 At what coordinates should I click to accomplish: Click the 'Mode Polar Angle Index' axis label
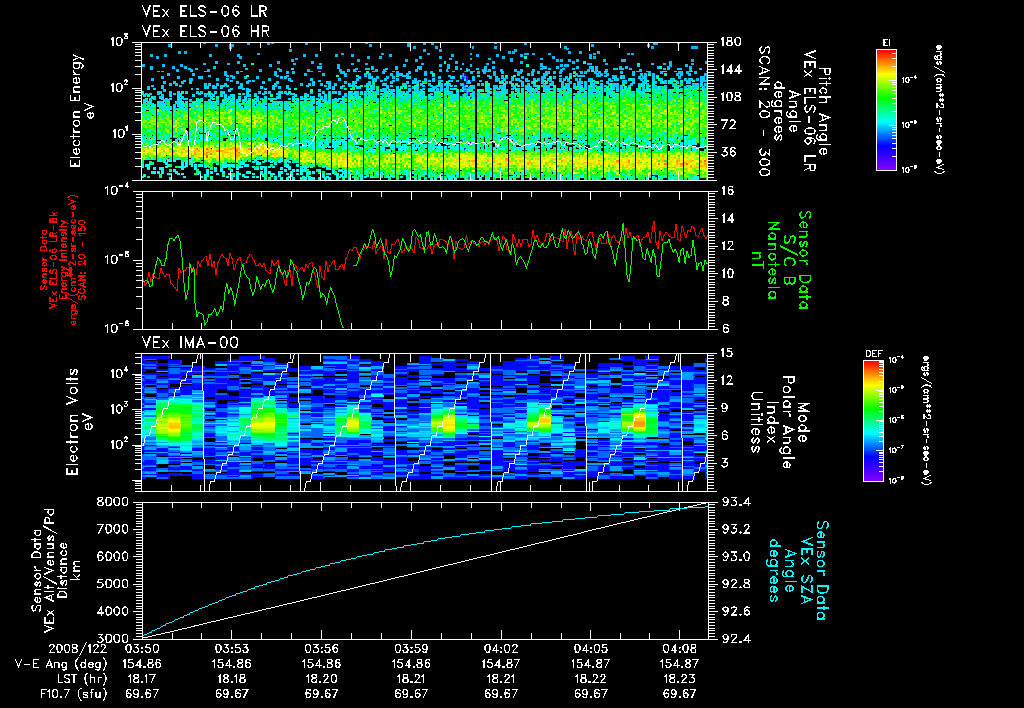pos(780,422)
